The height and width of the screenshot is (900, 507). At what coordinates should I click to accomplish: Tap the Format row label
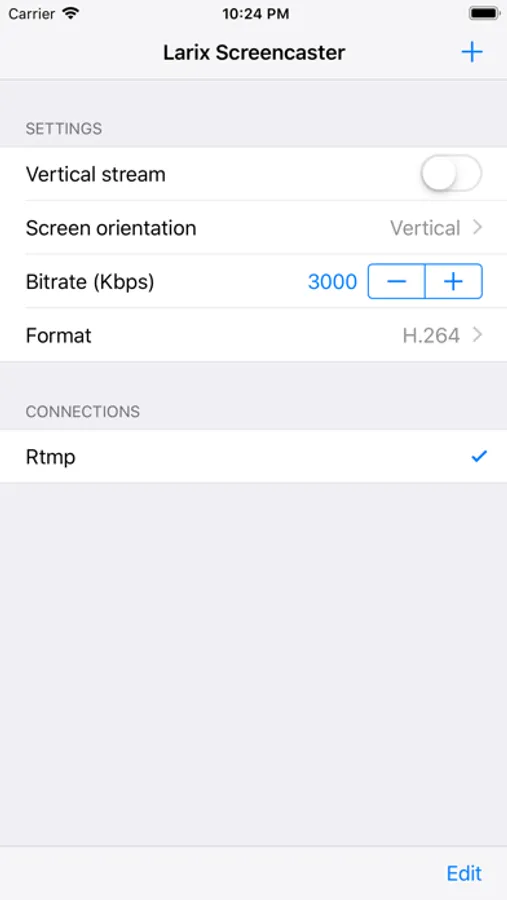click(x=59, y=335)
